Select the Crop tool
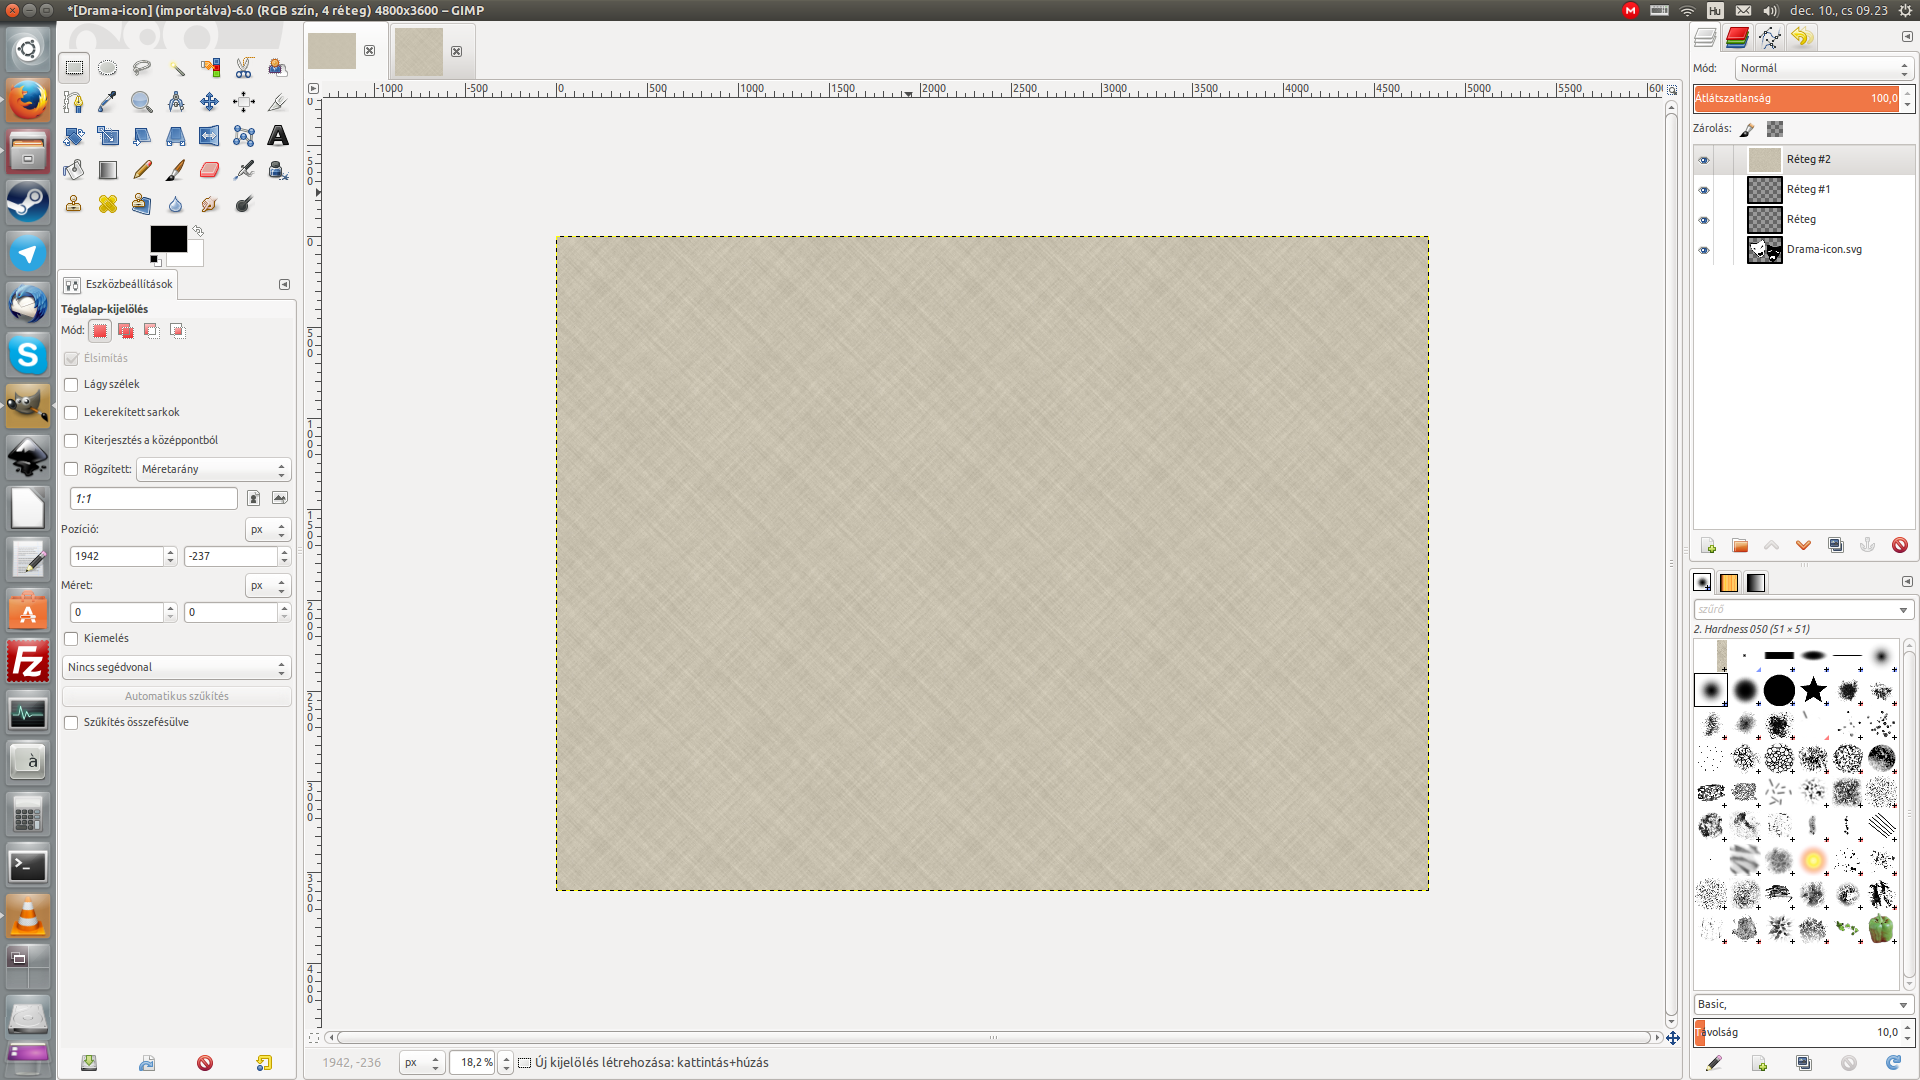Image resolution: width=1920 pixels, height=1080 pixels. click(x=278, y=102)
